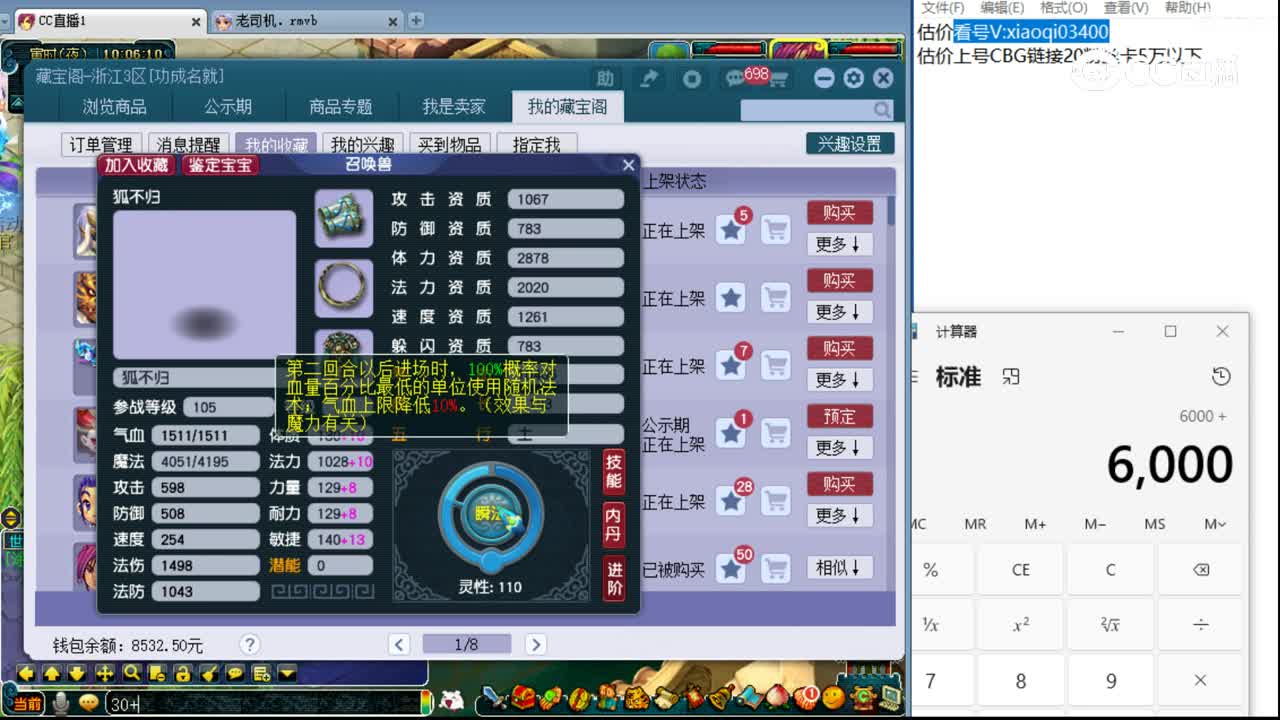This screenshot has width=1280, height=720.
Task: Add row with 28 badge to cart
Action: click(x=775, y=502)
